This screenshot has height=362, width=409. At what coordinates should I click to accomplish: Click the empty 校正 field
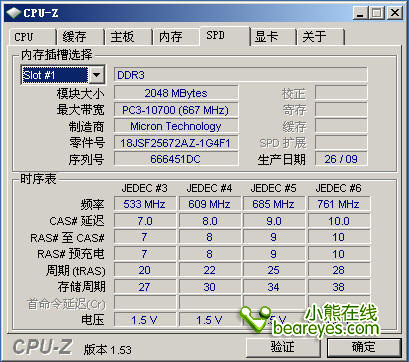coord(341,93)
